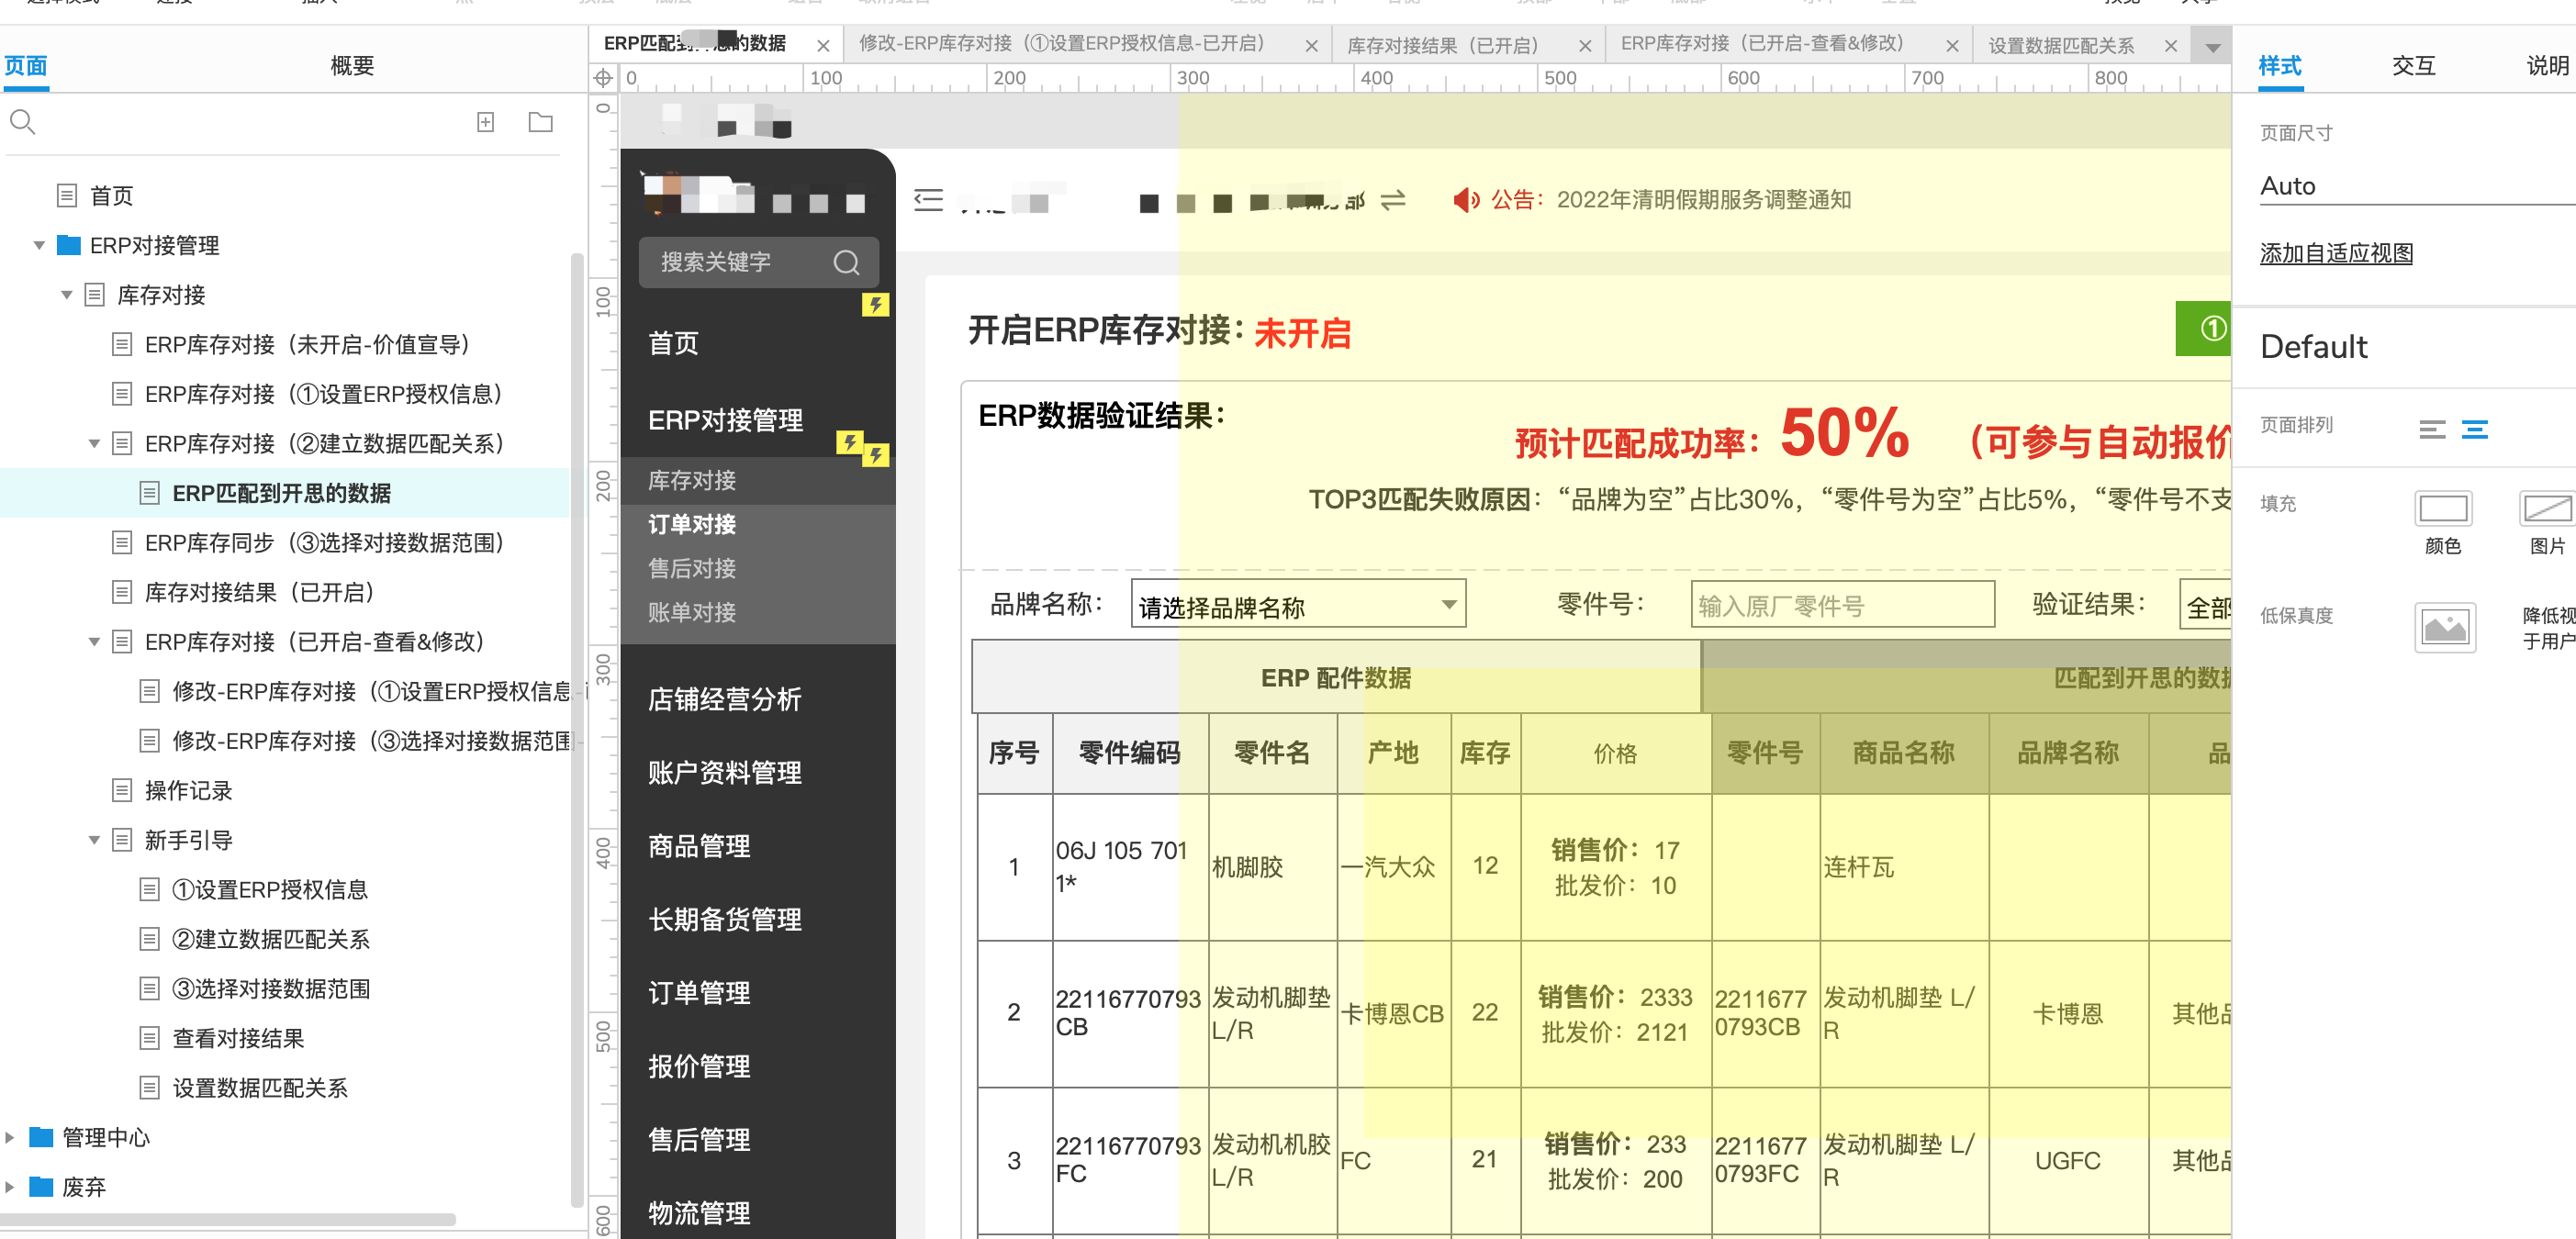The image size is (2576, 1239).
Task: Open the 库存对接结果（已开启）document tab
Action: tap(1442, 46)
